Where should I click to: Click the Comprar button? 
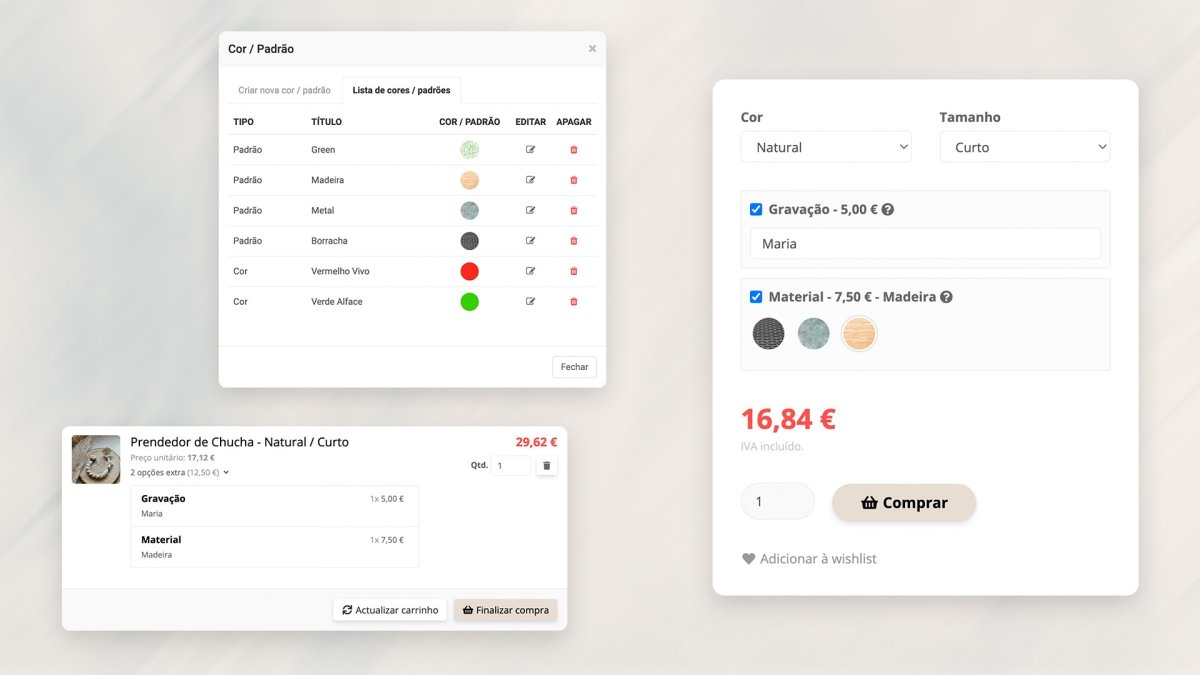[x=904, y=503]
